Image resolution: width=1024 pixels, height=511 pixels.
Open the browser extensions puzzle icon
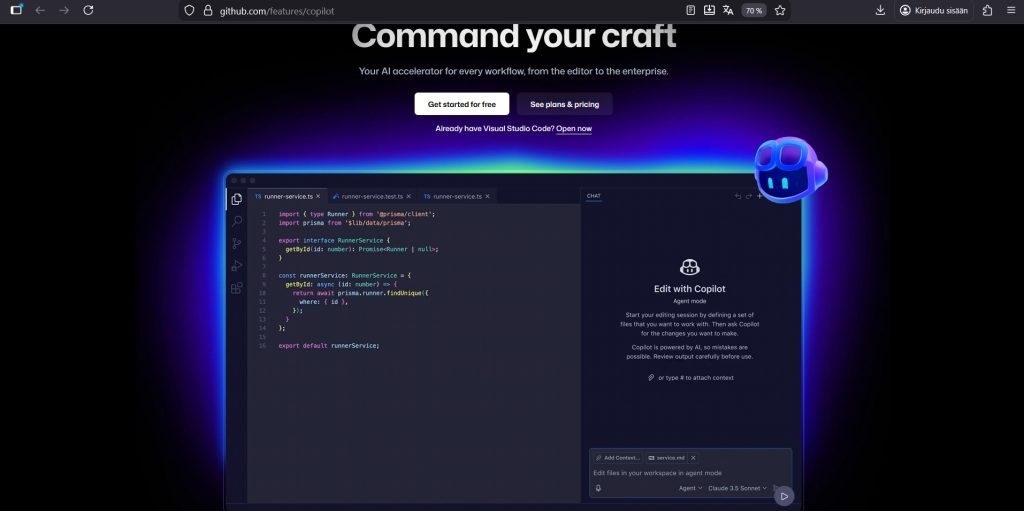[987, 10]
